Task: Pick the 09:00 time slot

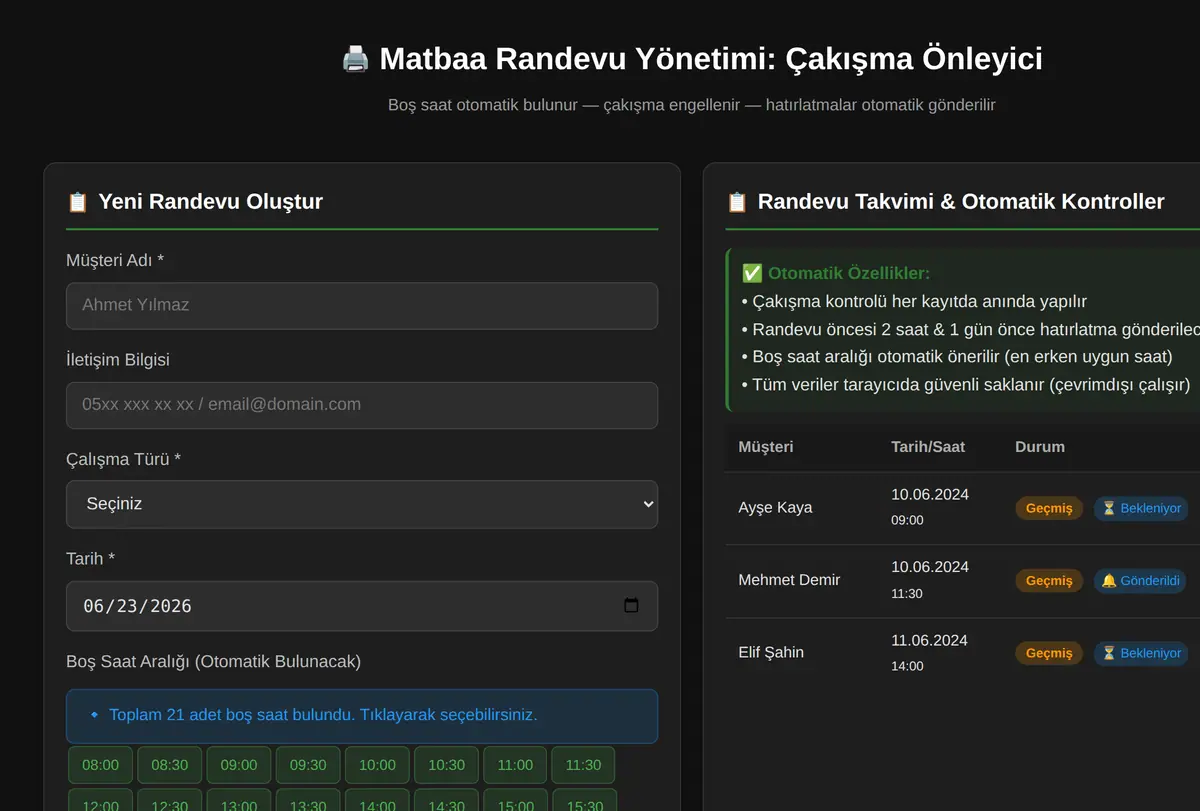Action: click(x=239, y=765)
